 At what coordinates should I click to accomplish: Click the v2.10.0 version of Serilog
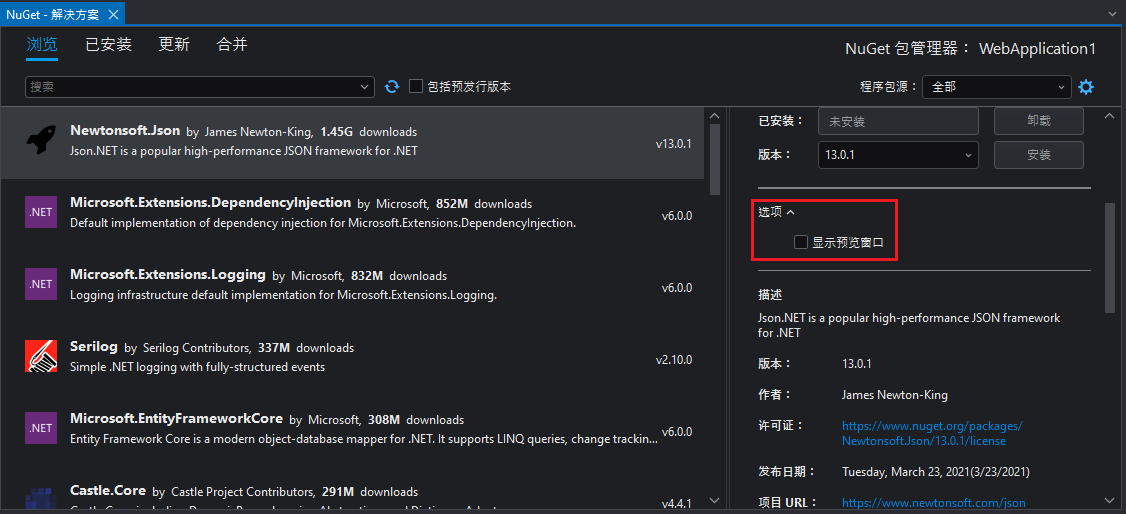(674, 360)
